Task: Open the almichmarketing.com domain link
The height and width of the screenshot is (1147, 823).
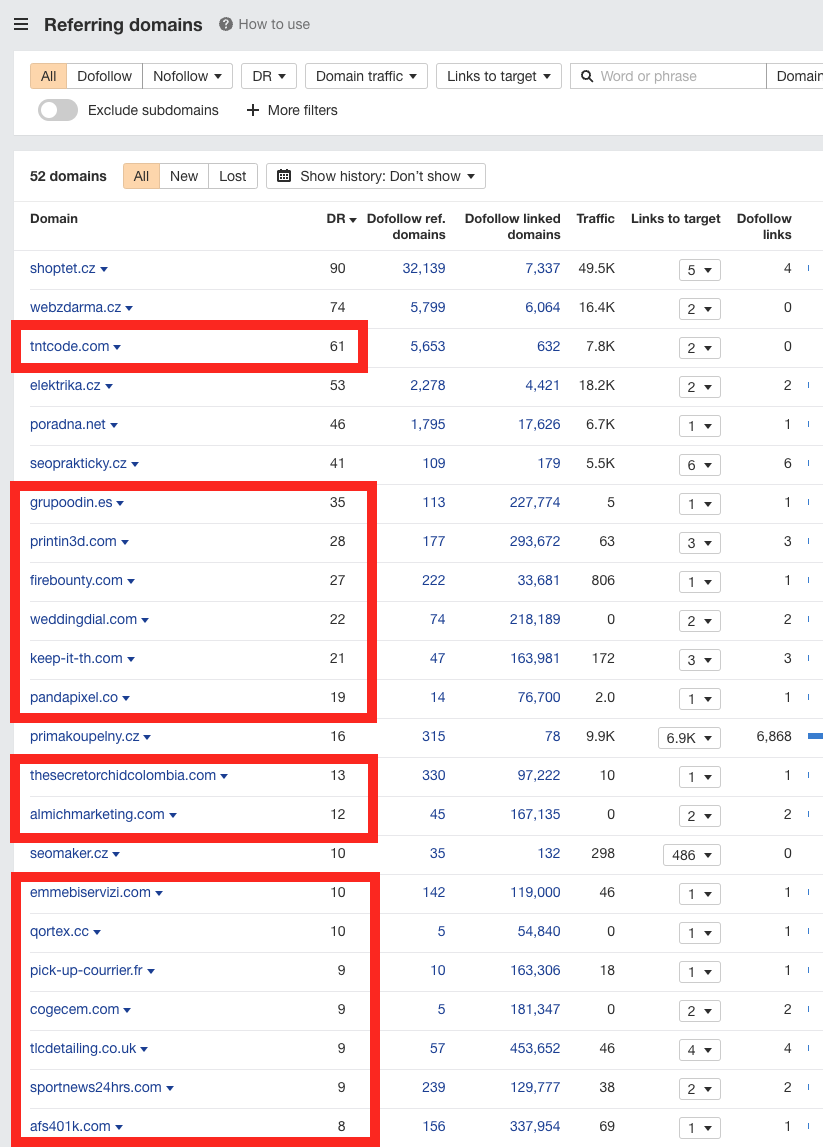Action: [97, 815]
